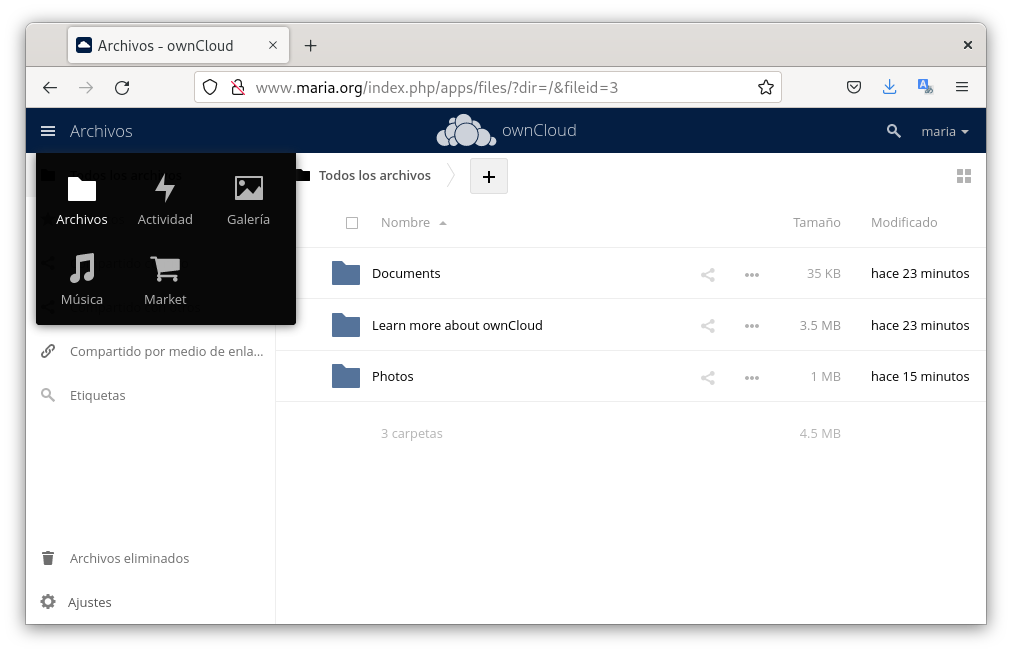Viewport: 1012px width, 653px height.
Task: Go to Archivos eliminados in sidebar
Action: 129,558
